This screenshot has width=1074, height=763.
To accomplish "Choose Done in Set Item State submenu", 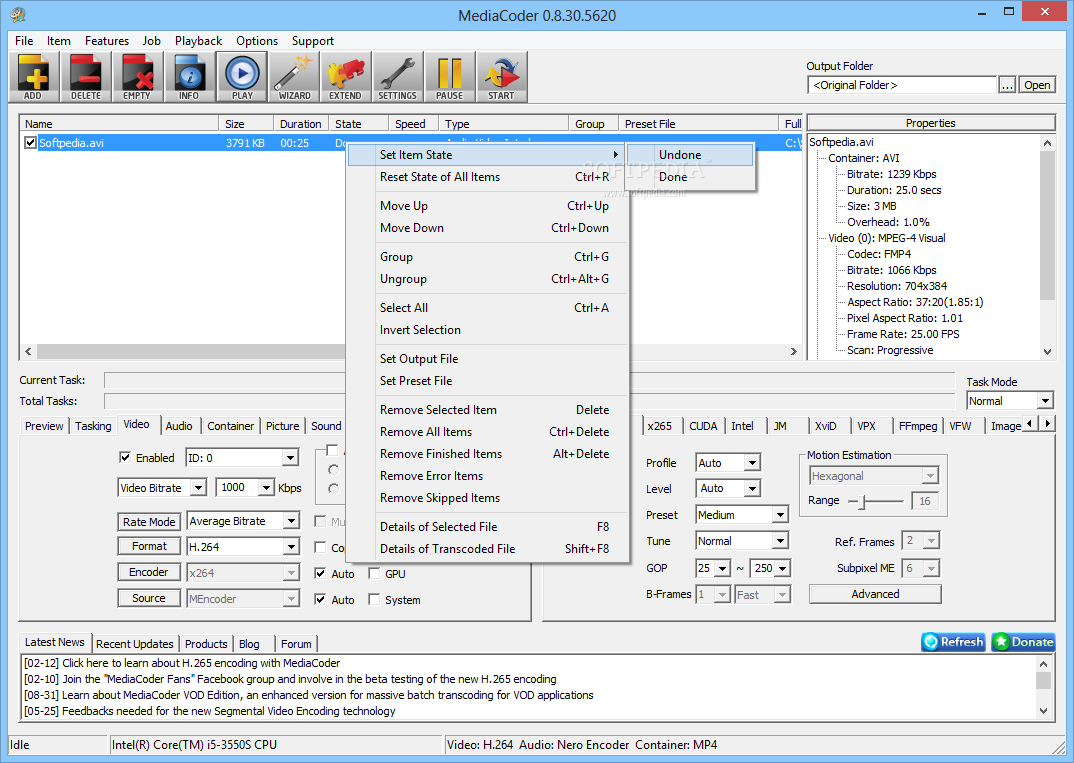I will 690,177.
